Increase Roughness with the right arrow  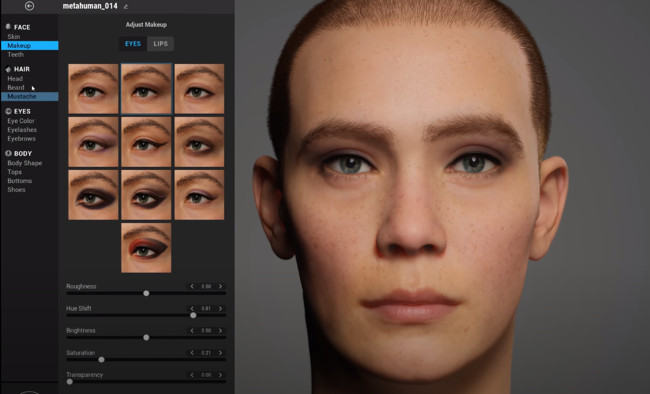tap(221, 286)
